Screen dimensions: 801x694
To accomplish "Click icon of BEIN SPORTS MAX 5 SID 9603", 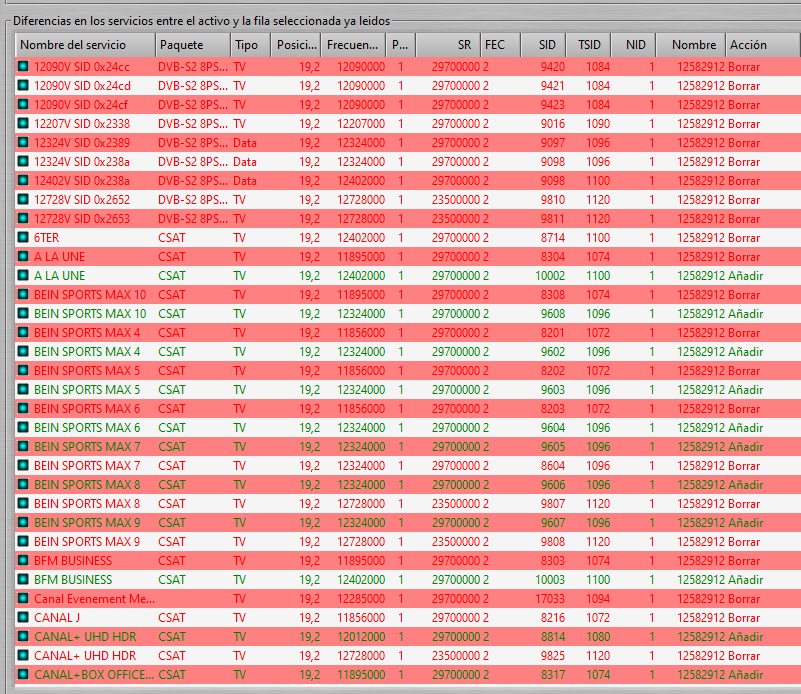I will [23, 389].
